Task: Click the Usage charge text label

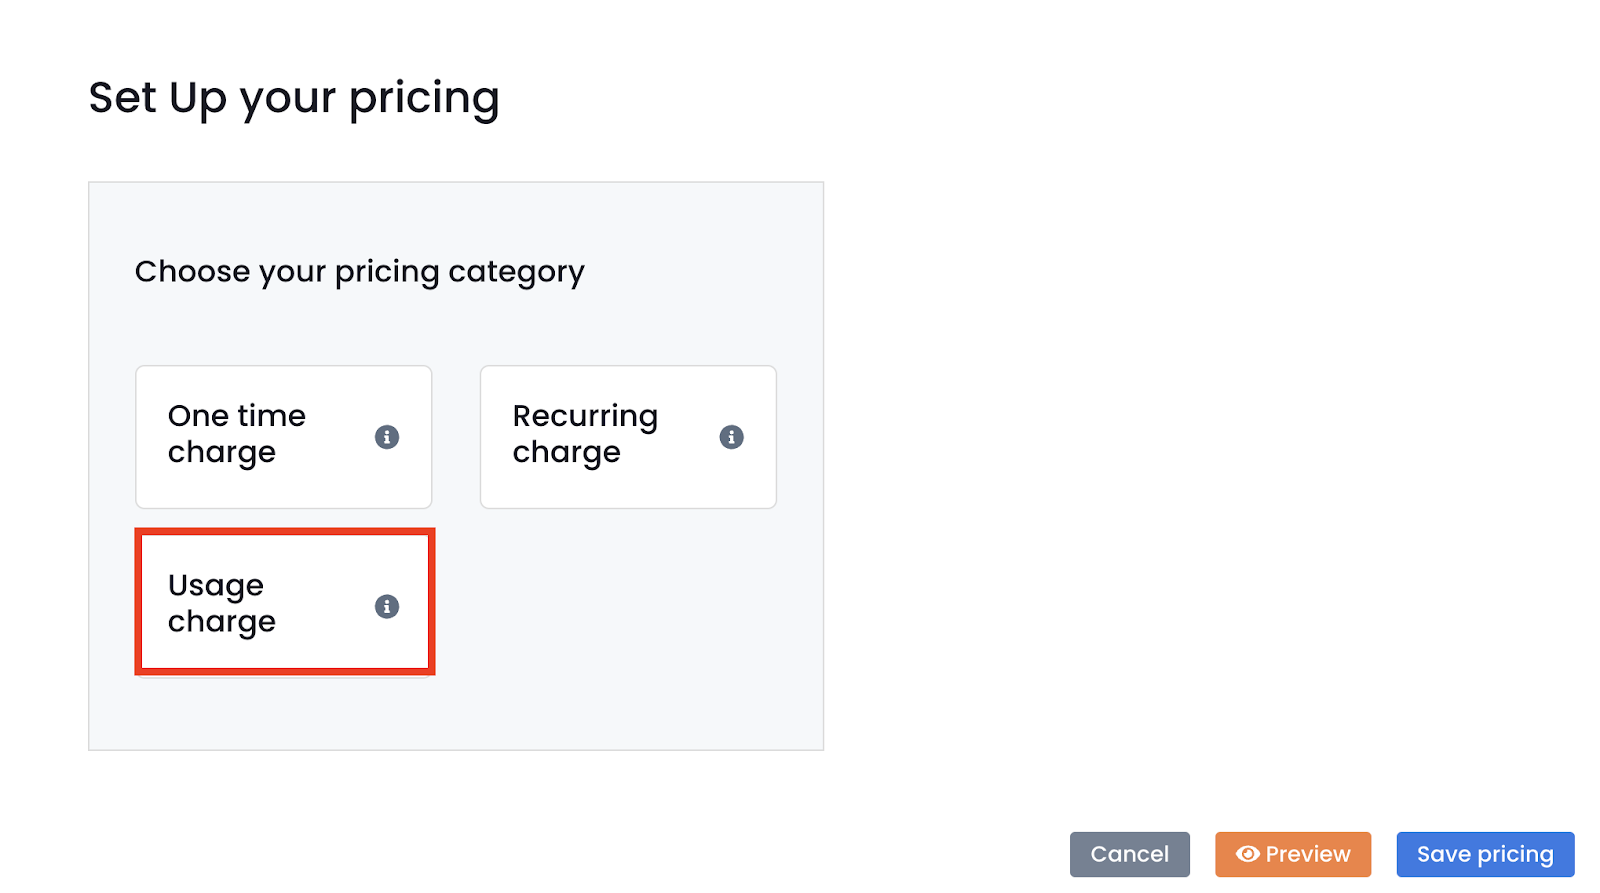Action: coord(222,603)
